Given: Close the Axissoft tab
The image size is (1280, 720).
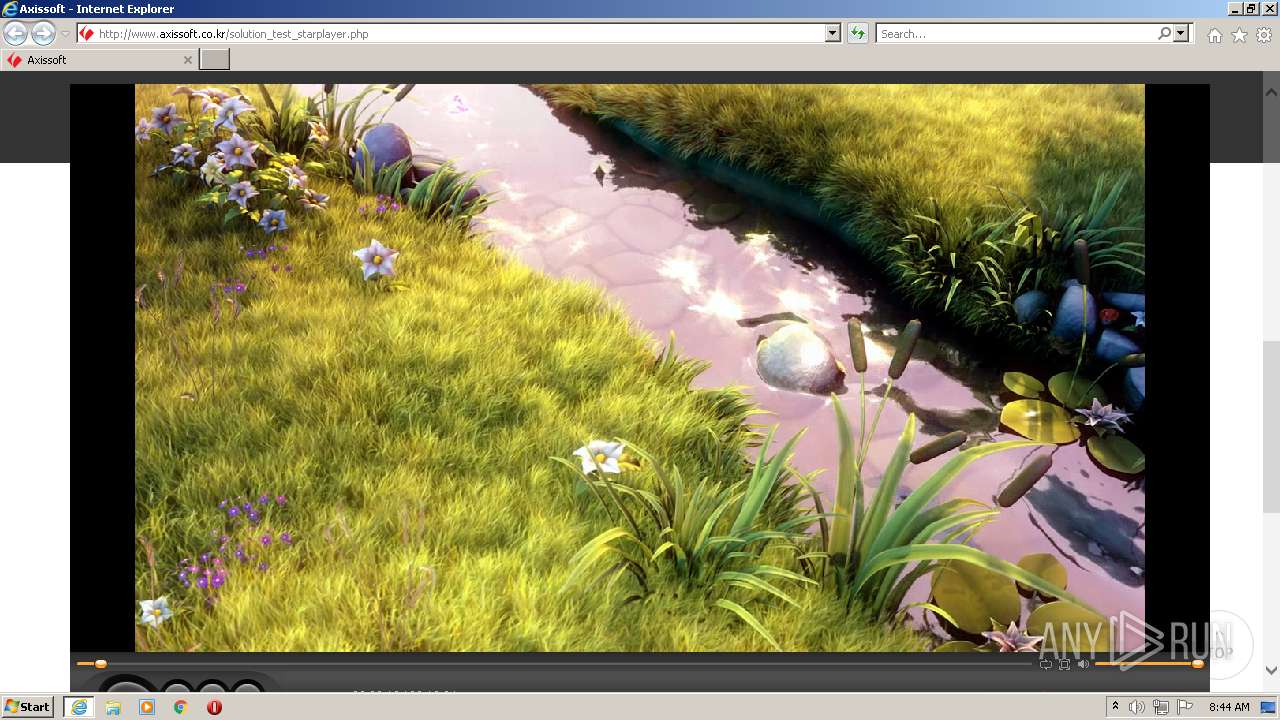Looking at the screenshot, I should coord(187,60).
